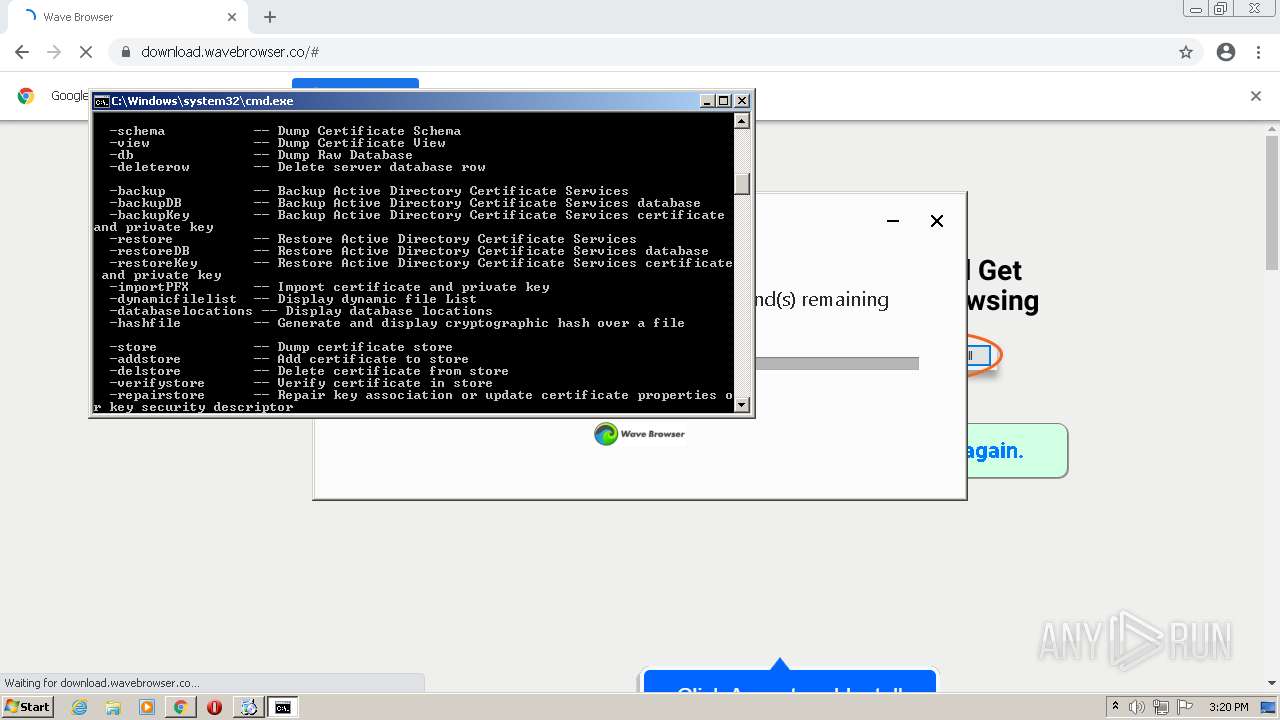1280x720 pixels.
Task: Click the '-hashfile' line in cmd
Action: [397, 323]
